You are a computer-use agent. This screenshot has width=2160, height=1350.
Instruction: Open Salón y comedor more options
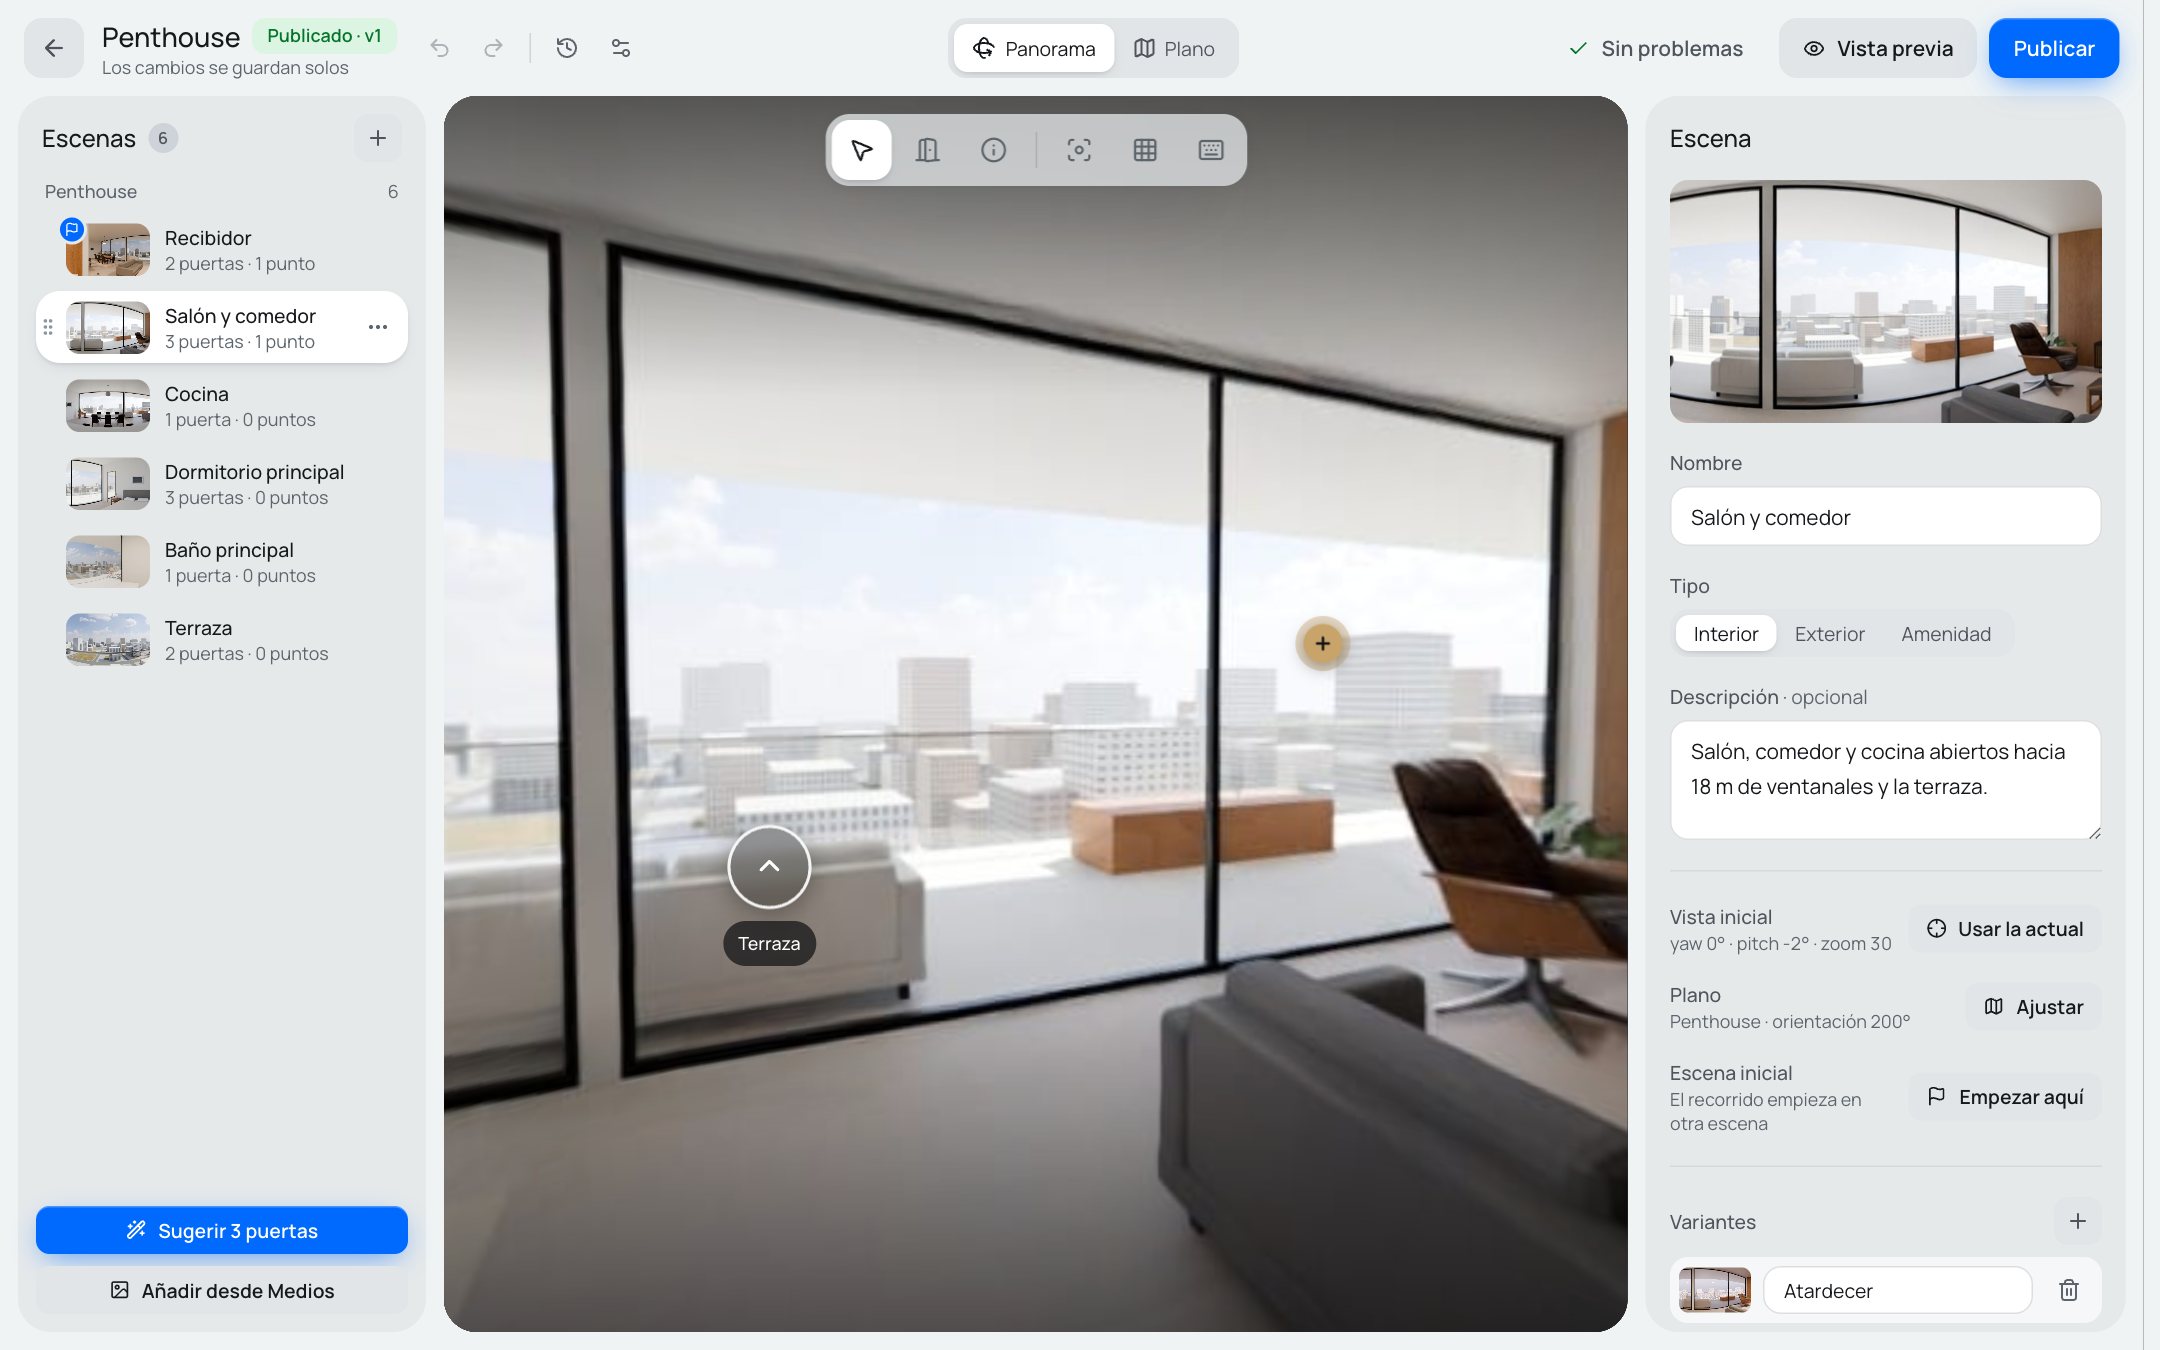pyautogui.click(x=378, y=327)
